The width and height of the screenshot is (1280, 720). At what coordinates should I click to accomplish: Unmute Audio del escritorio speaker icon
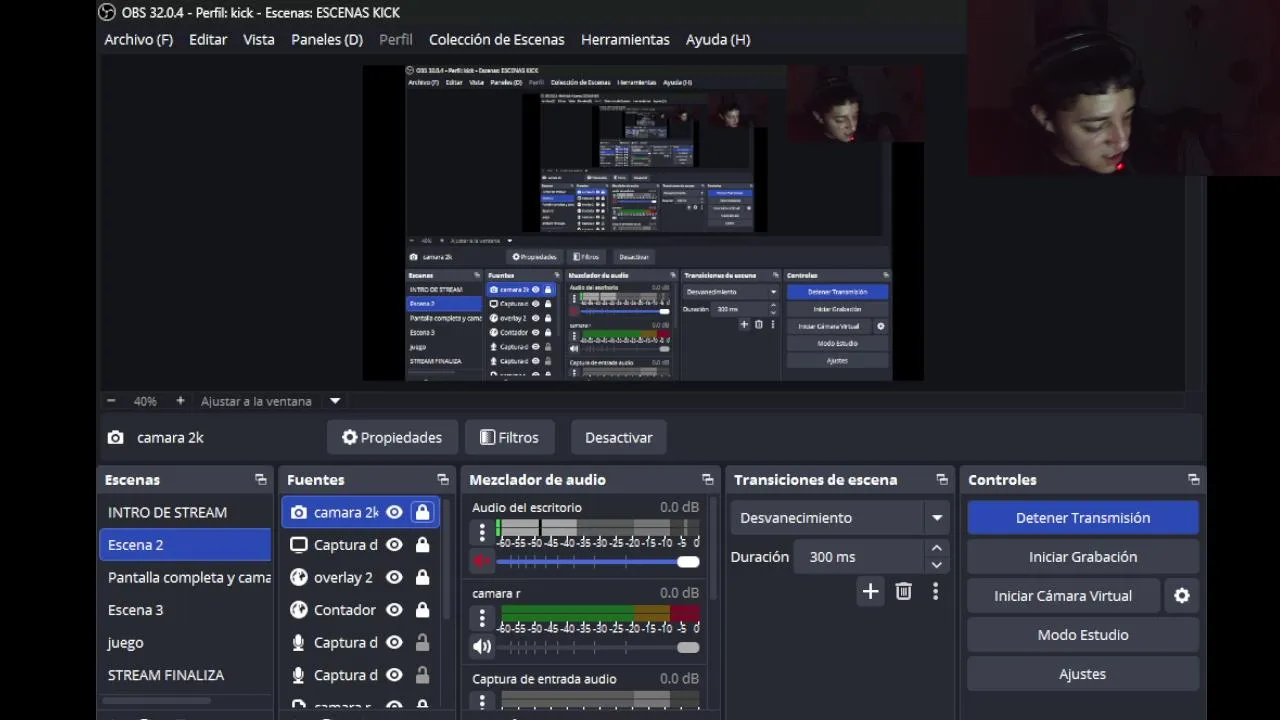point(482,562)
